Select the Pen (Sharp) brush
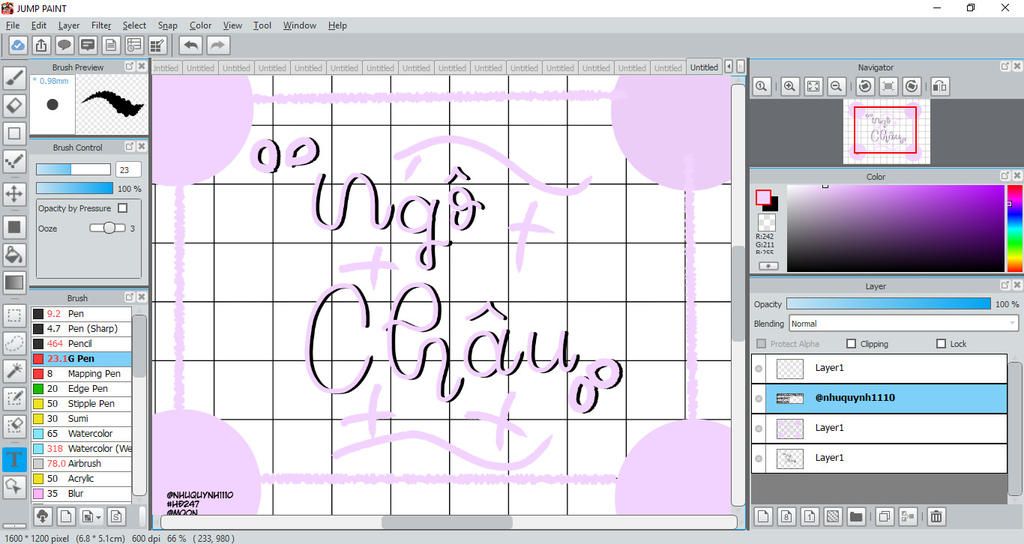 [82, 328]
